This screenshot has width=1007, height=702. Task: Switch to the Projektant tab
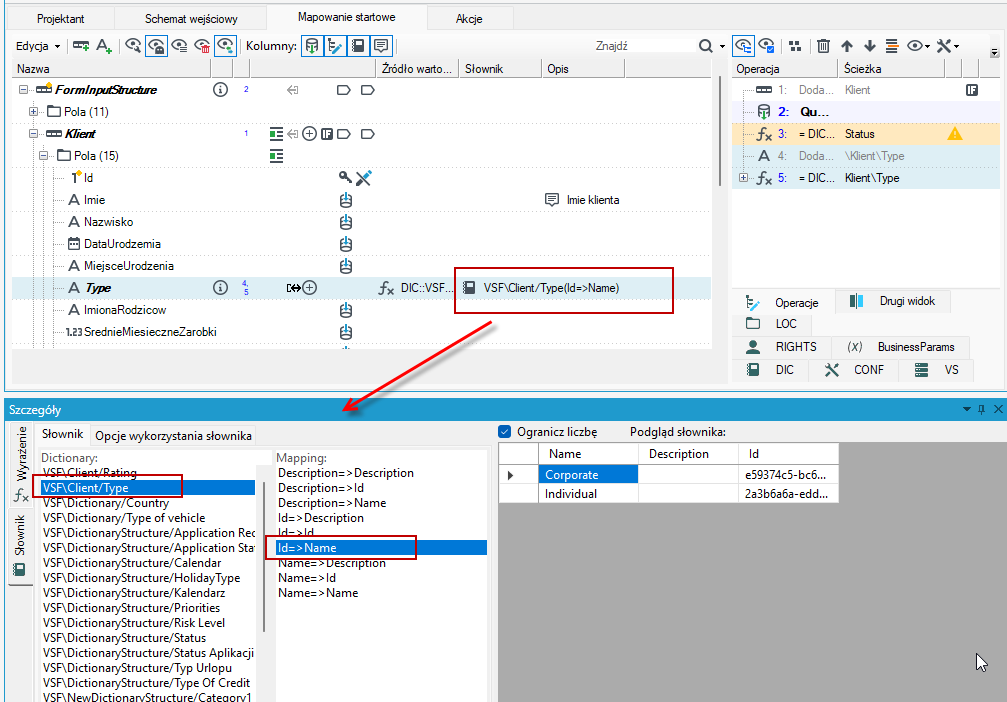(60, 19)
